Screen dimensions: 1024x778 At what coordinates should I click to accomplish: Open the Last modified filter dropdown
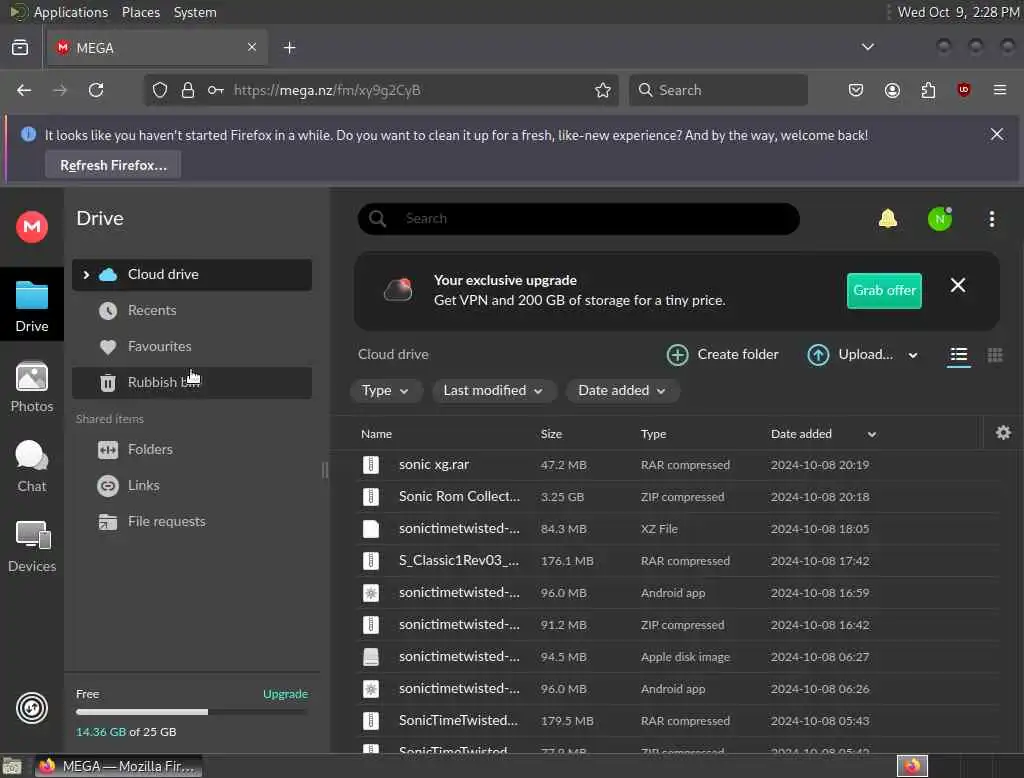point(494,391)
